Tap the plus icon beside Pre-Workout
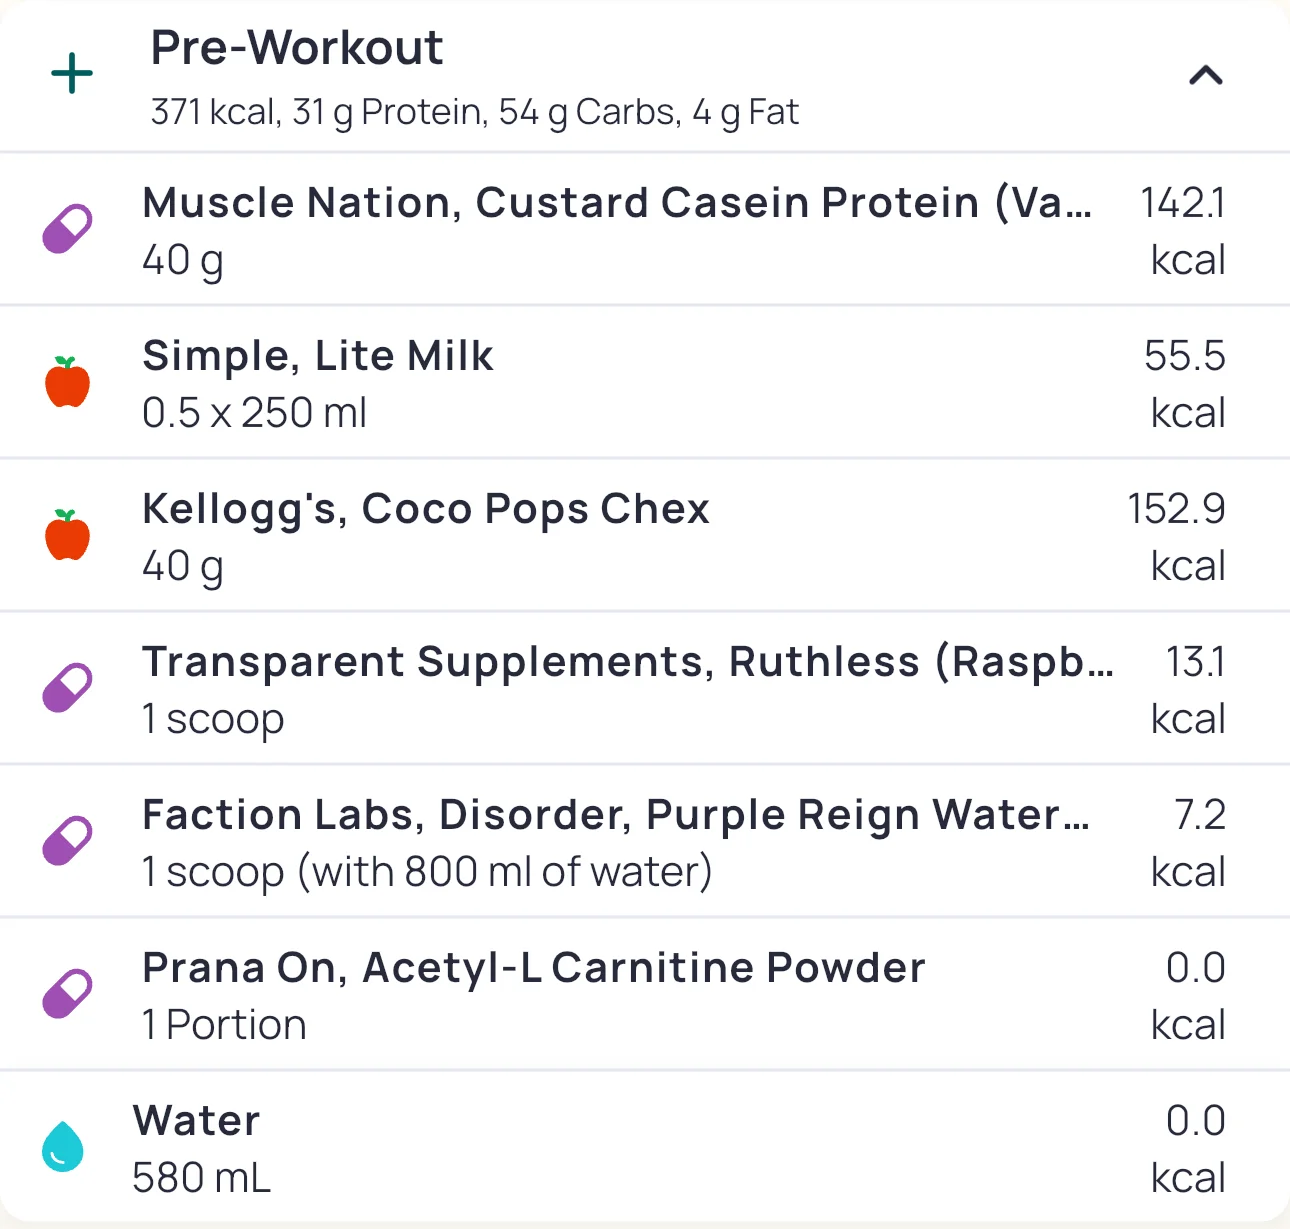This screenshot has height=1229, width=1290. point(72,75)
